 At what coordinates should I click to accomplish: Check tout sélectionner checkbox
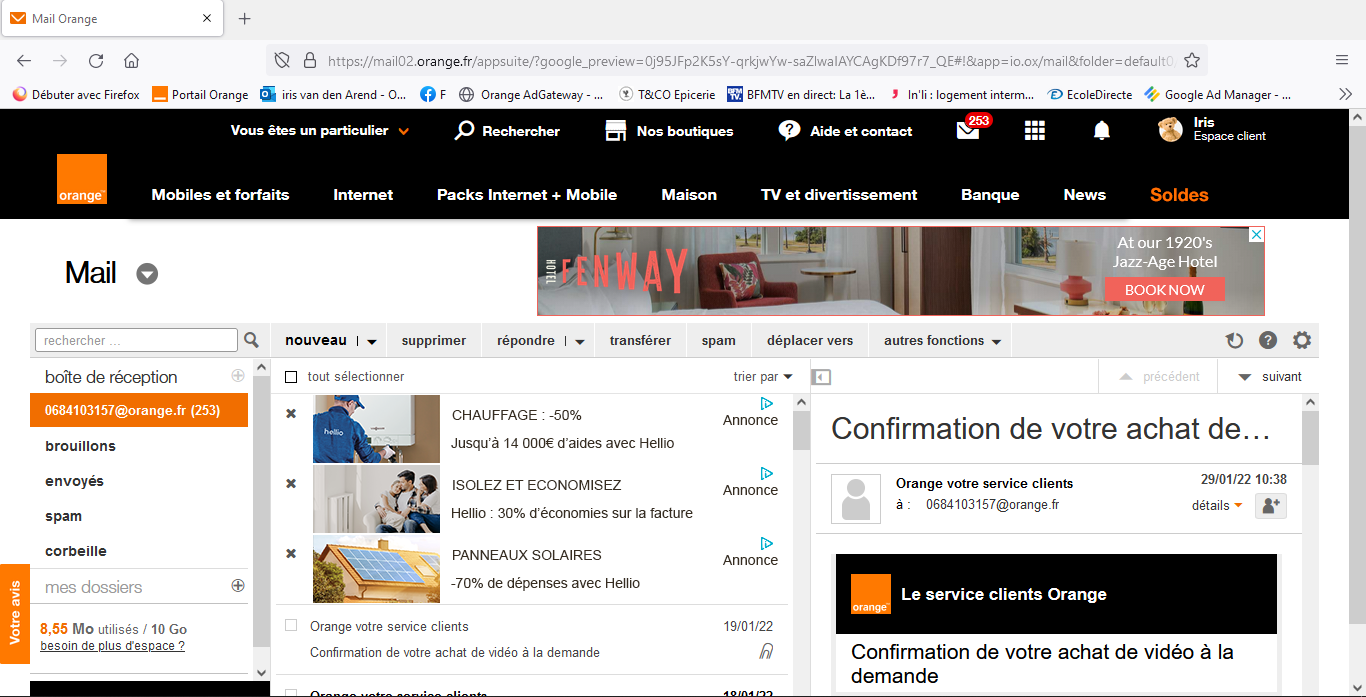click(x=291, y=377)
